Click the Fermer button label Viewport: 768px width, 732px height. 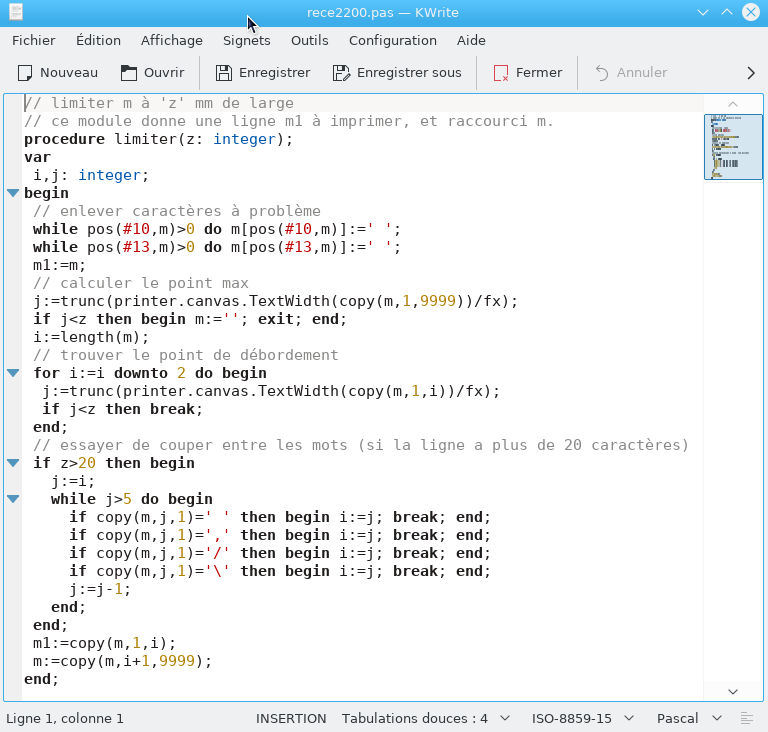tap(539, 73)
